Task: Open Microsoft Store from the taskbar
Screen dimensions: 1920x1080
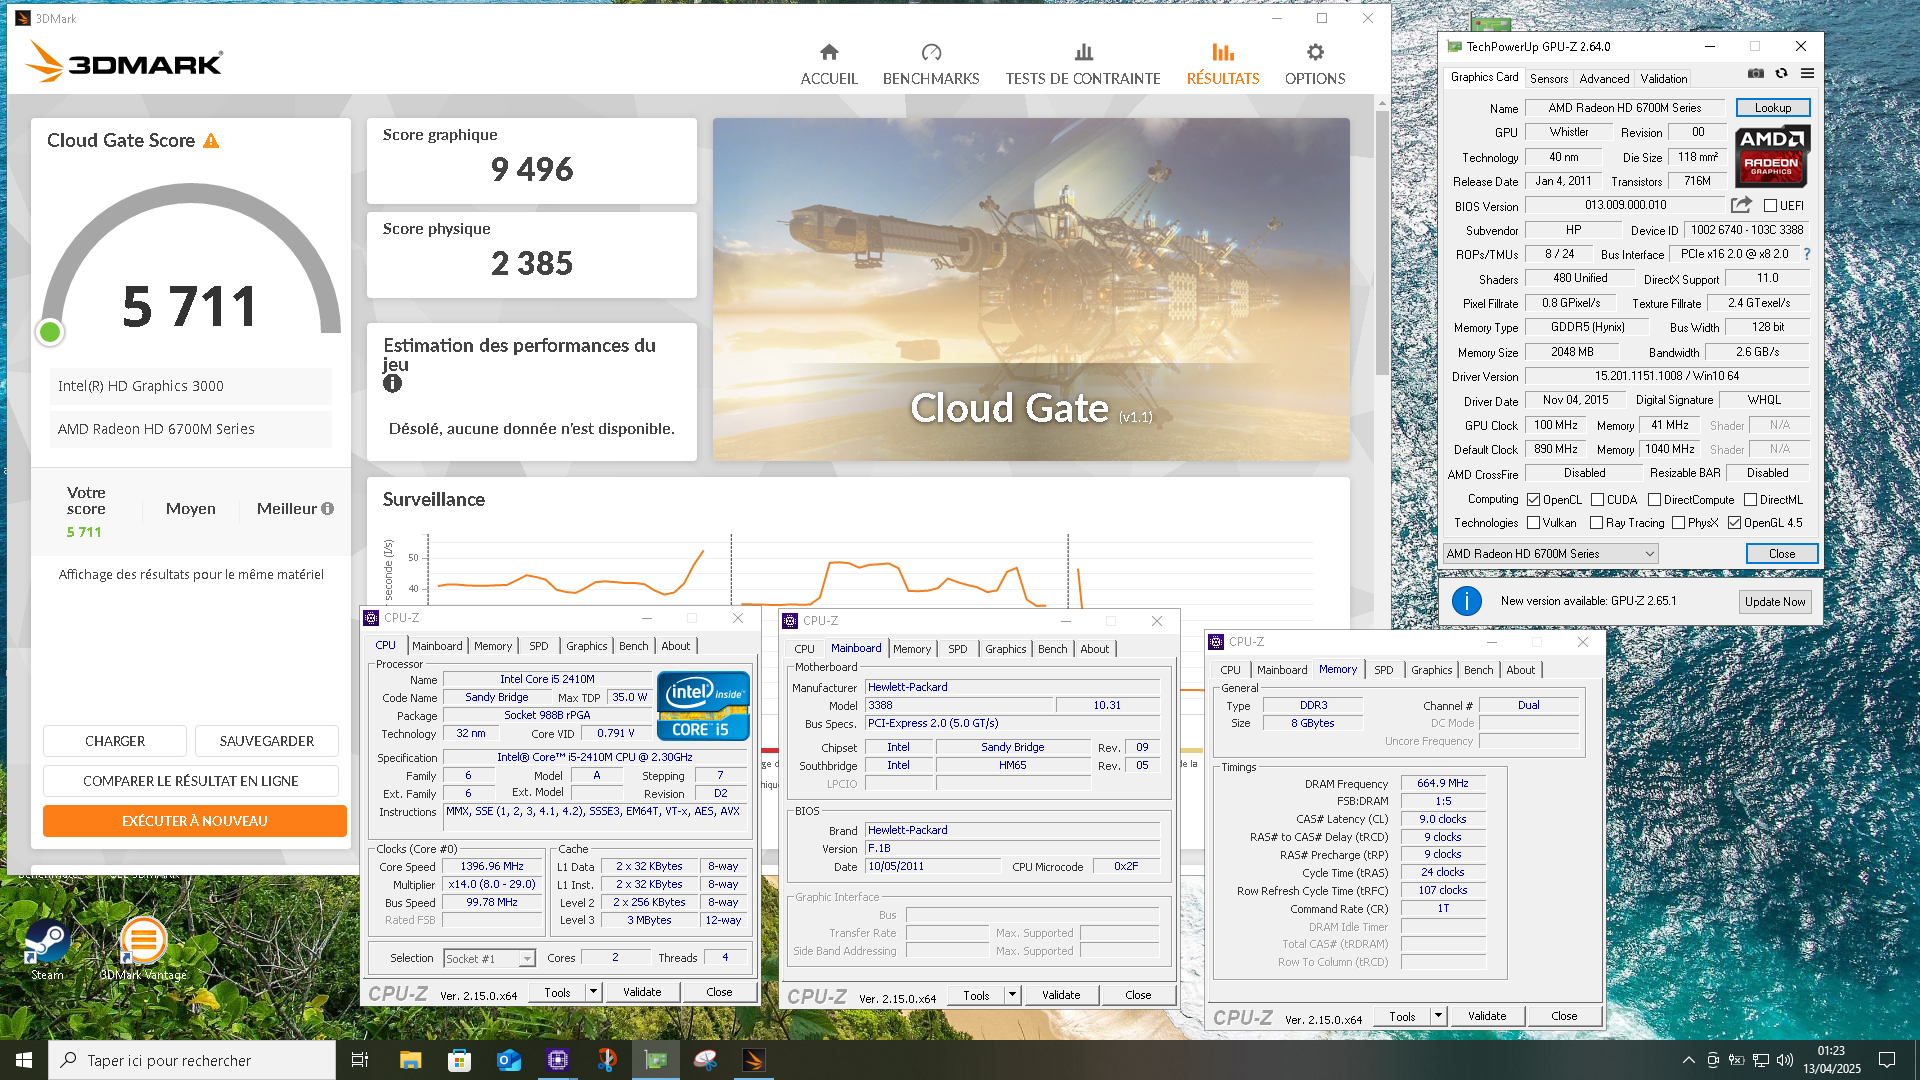Action: [459, 1060]
